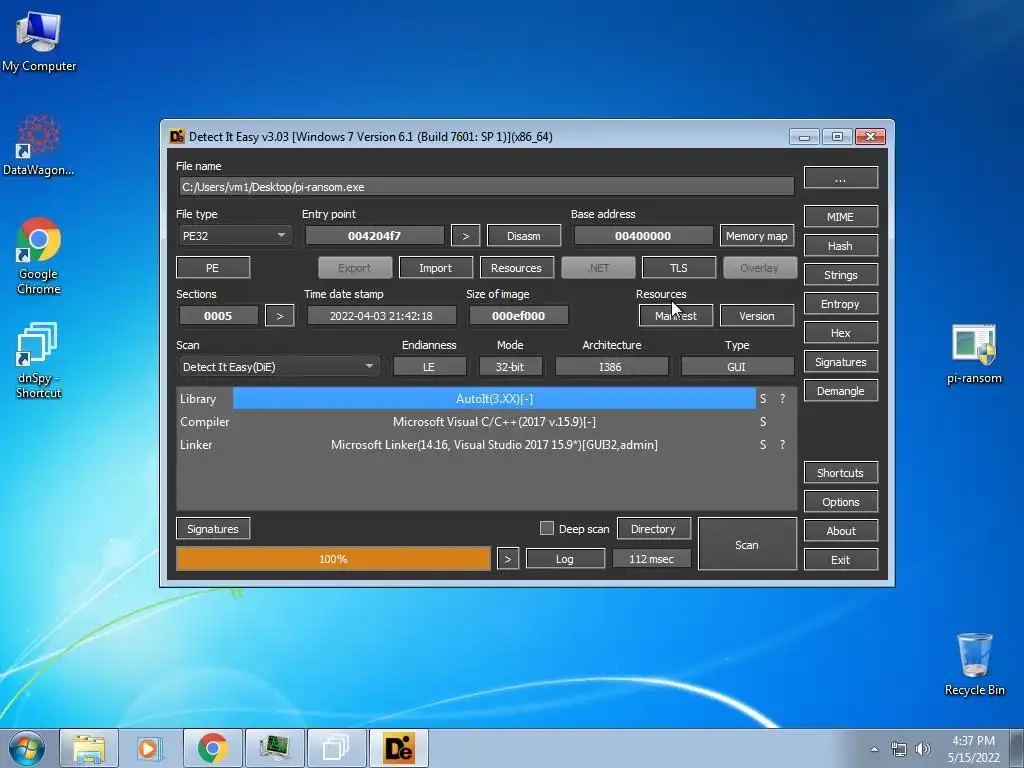Open the Demangle tool
The width and height of the screenshot is (1024, 768).
[840, 391]
